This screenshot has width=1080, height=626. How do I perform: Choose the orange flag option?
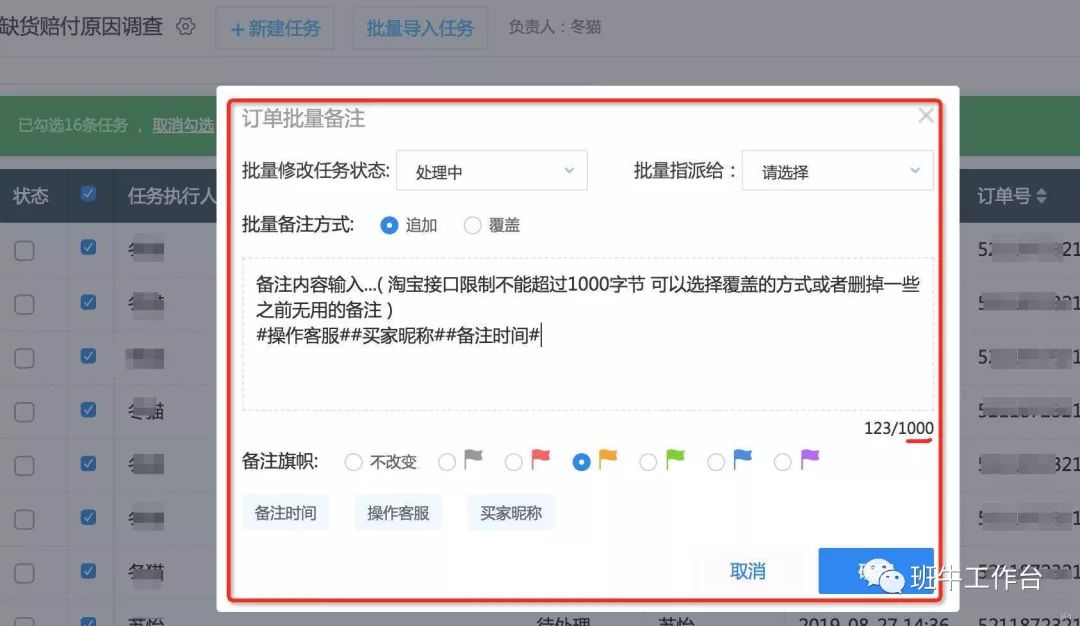click(x=581, y=462)
